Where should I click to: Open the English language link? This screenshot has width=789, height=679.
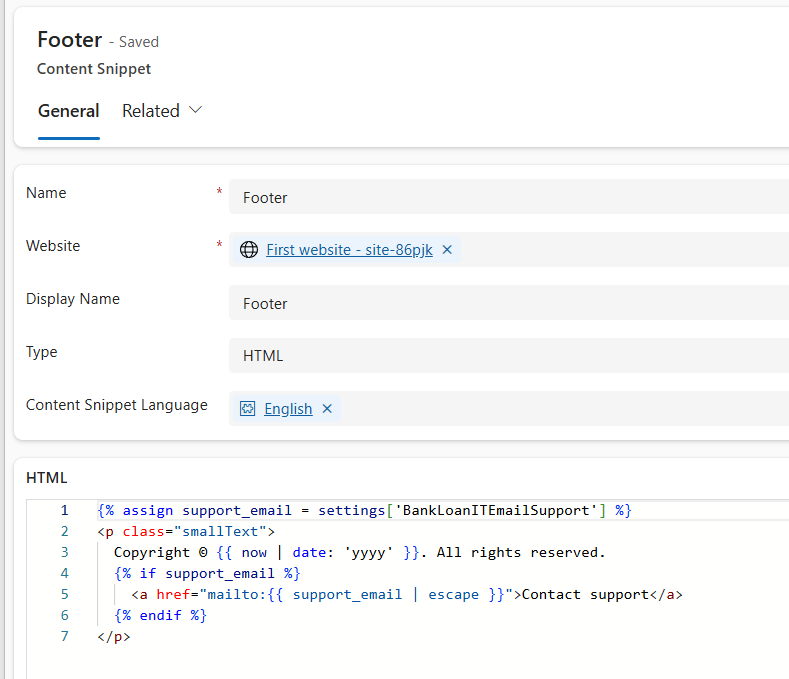click(x=288, y=409)
